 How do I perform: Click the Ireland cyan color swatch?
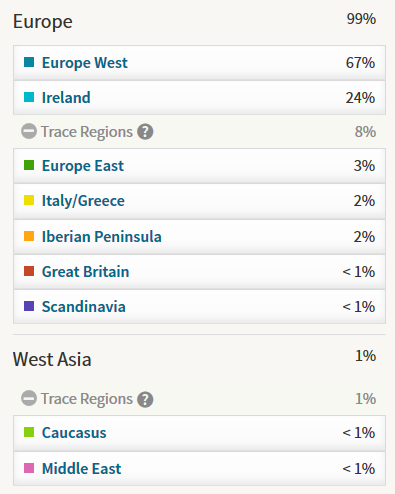coord(29,97)
